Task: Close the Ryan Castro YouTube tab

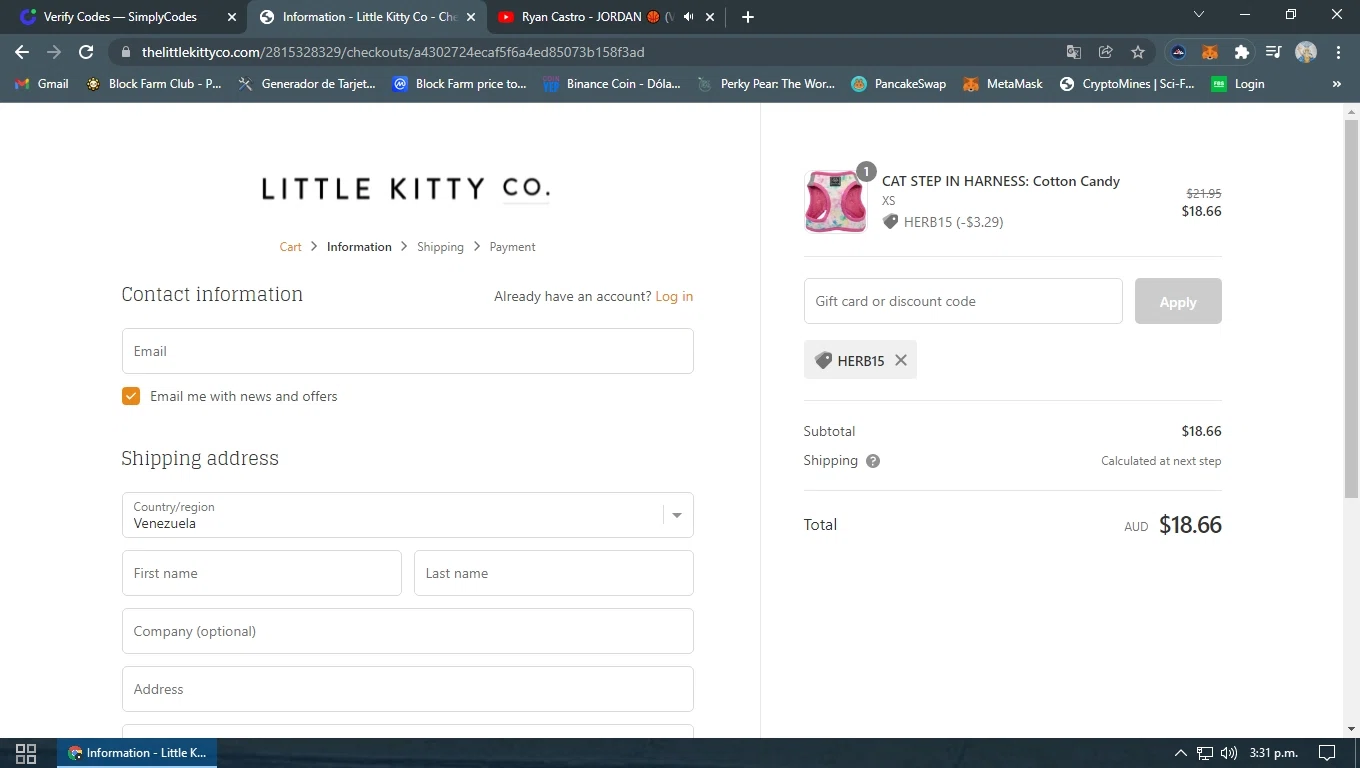Action: tap(710, 17)
